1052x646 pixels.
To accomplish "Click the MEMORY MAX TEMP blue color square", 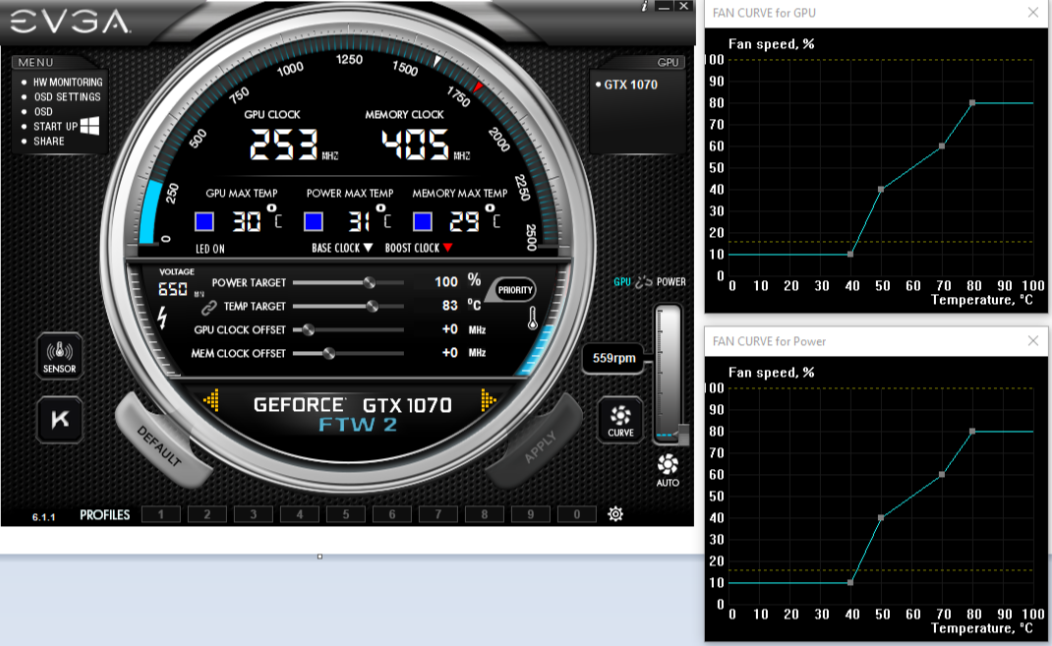I will click(422, 221).
